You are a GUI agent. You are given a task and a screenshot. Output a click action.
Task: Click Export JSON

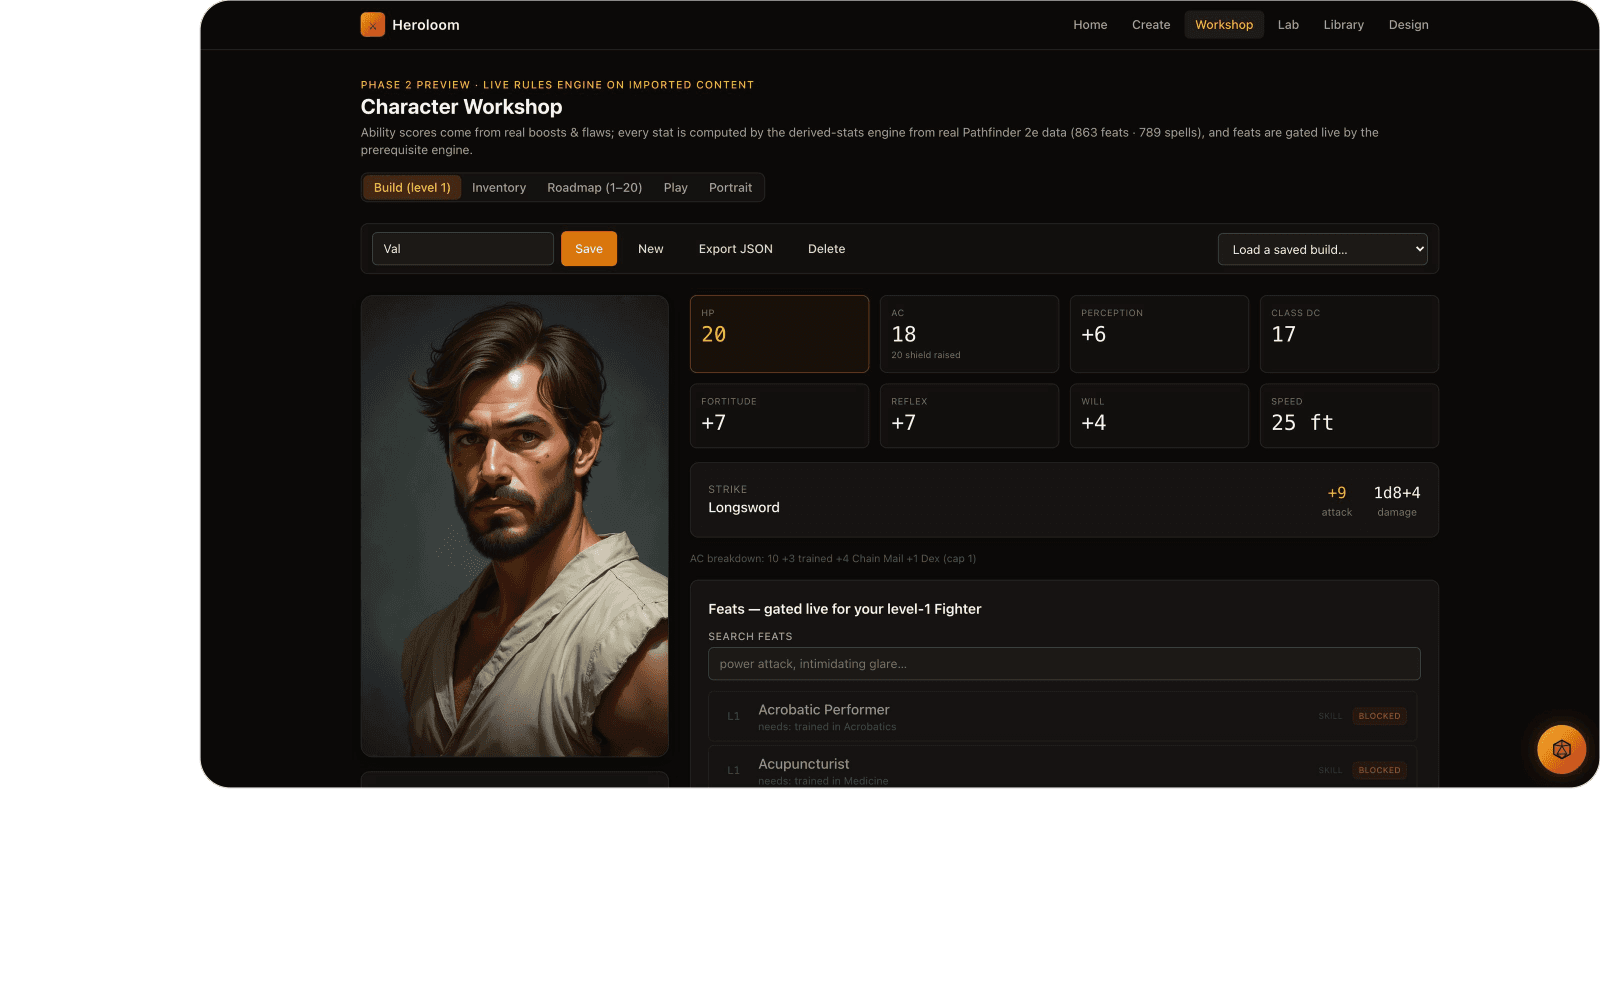pos(736,249)
